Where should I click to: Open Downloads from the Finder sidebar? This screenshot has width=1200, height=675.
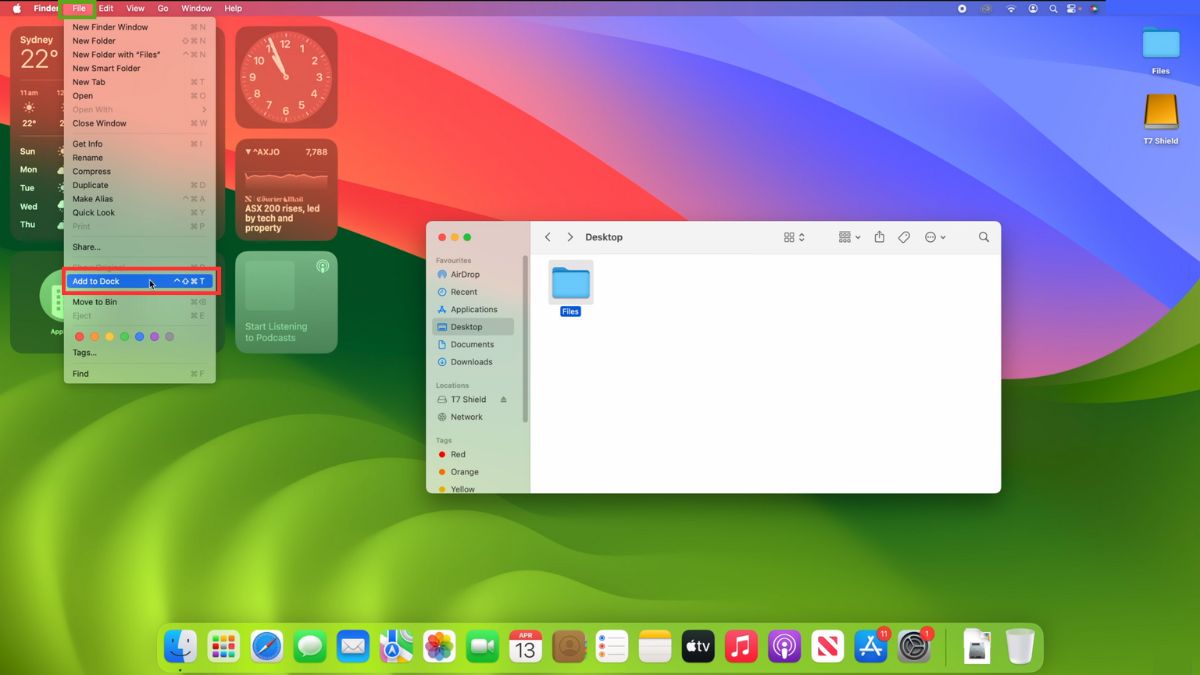(x=470, y=362)
